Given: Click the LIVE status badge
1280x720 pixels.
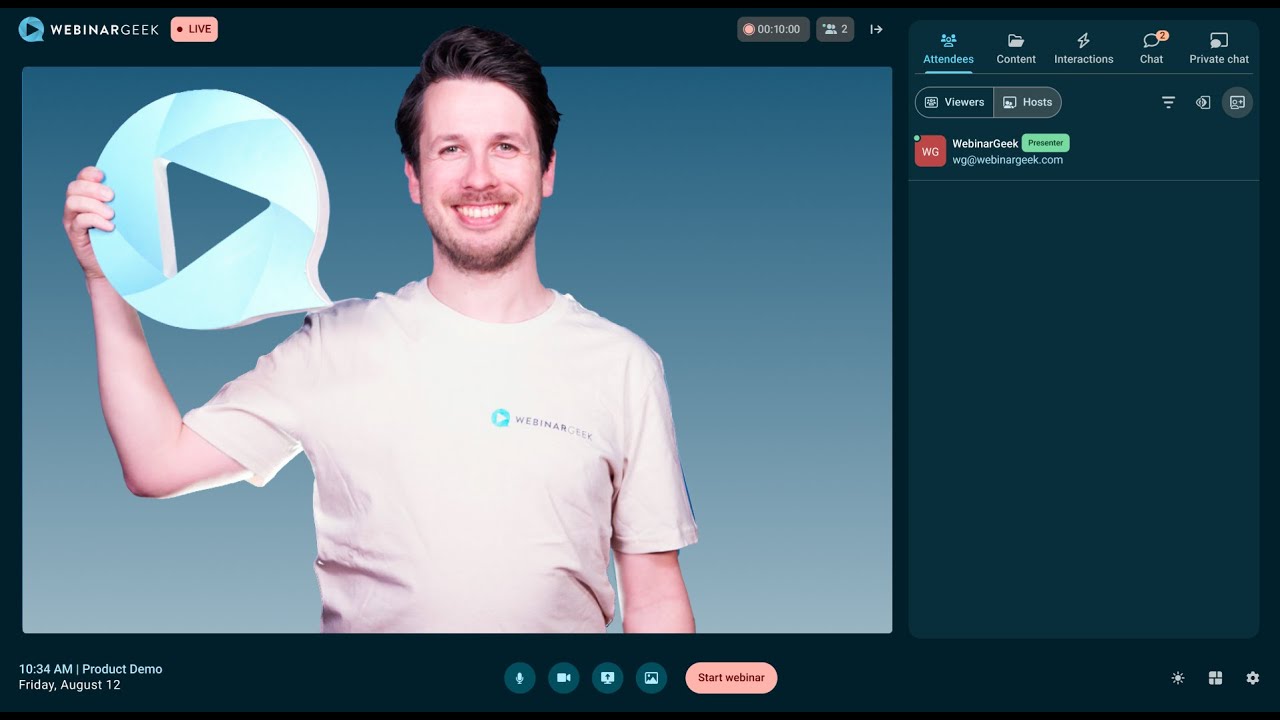Looking at the screenshot, I should coord(194,29).
